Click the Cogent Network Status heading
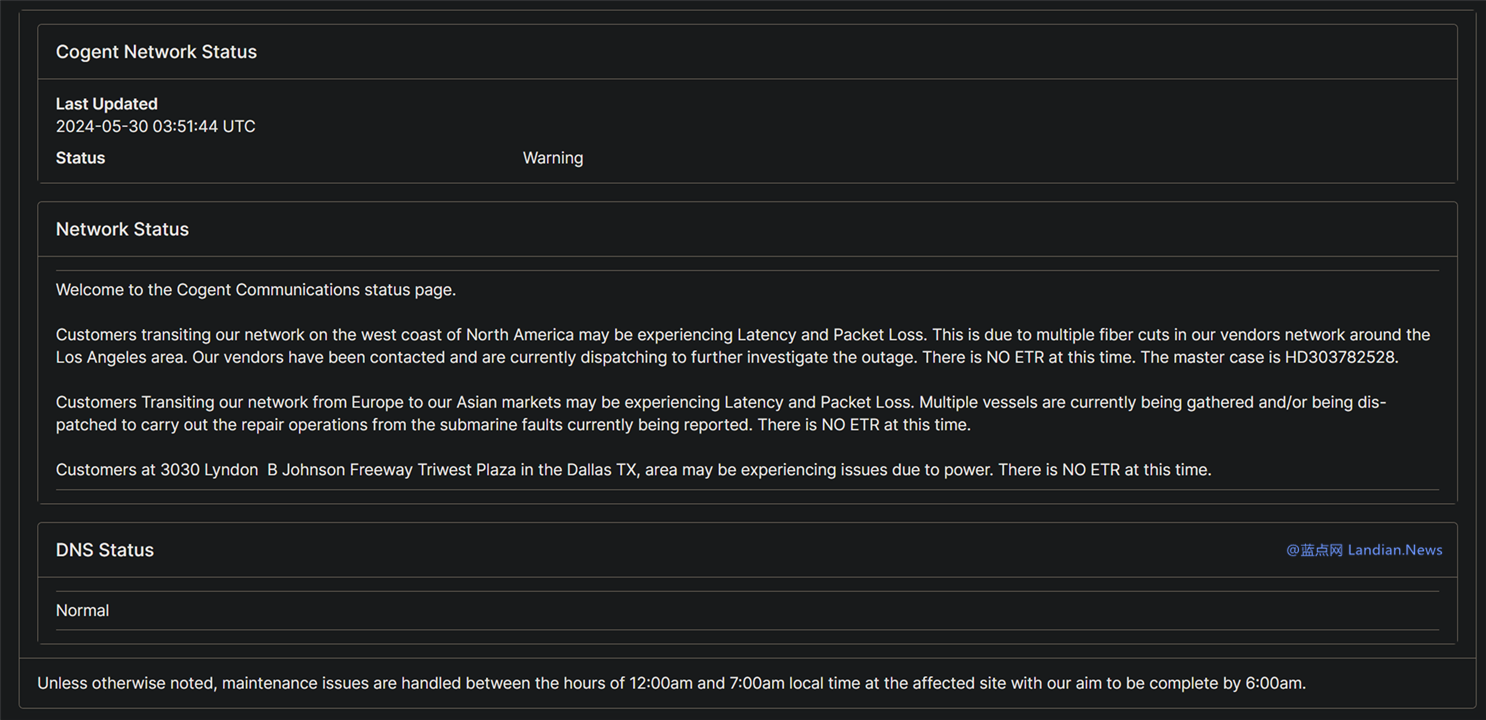The height and width of the screenshot is (720, 1486). (x=156, y=52)
